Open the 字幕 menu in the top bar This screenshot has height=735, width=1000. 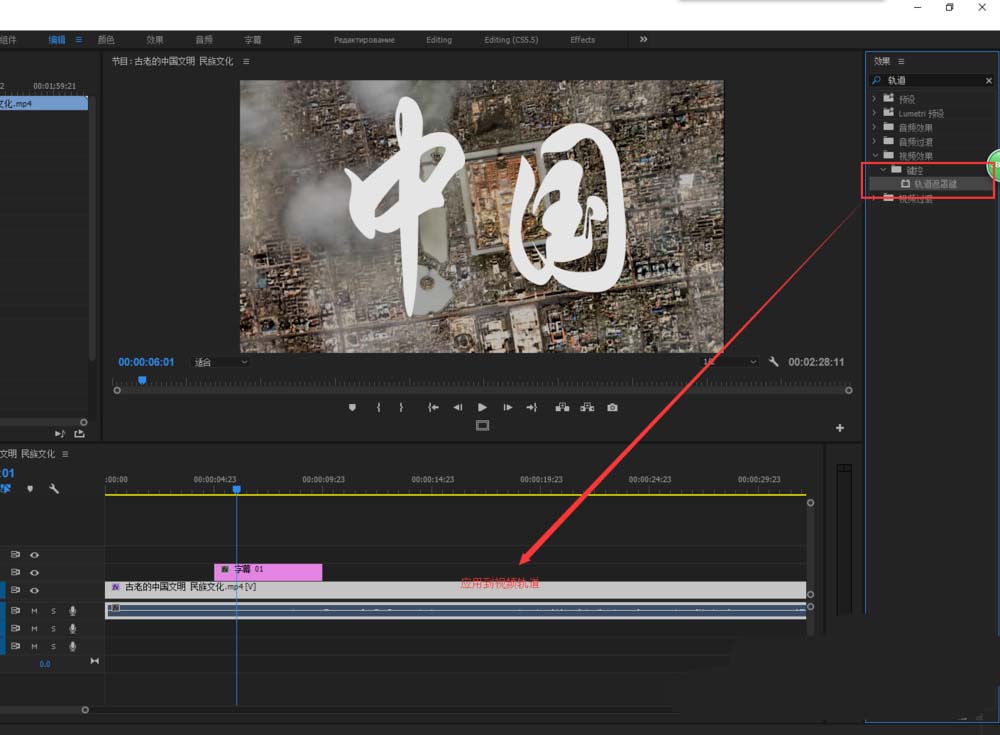point(252,40)
